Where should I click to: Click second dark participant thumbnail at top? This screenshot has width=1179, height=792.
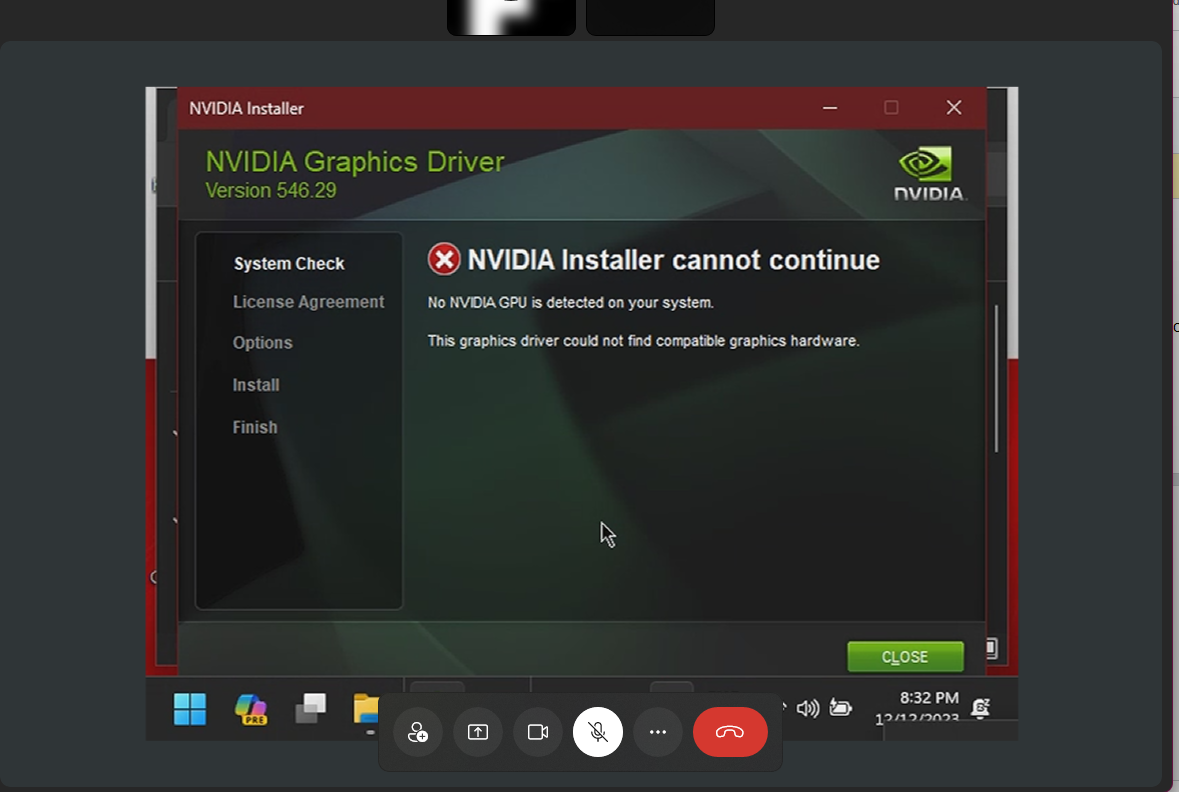point(650,17)
